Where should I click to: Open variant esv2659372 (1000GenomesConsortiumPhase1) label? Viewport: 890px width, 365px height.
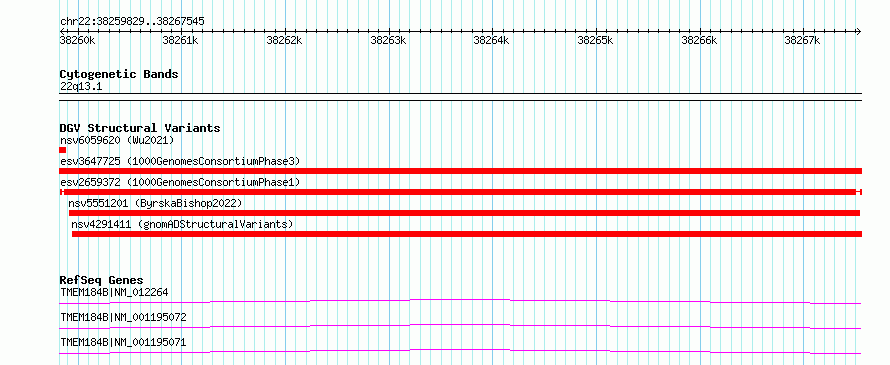(x=180, y=182)
